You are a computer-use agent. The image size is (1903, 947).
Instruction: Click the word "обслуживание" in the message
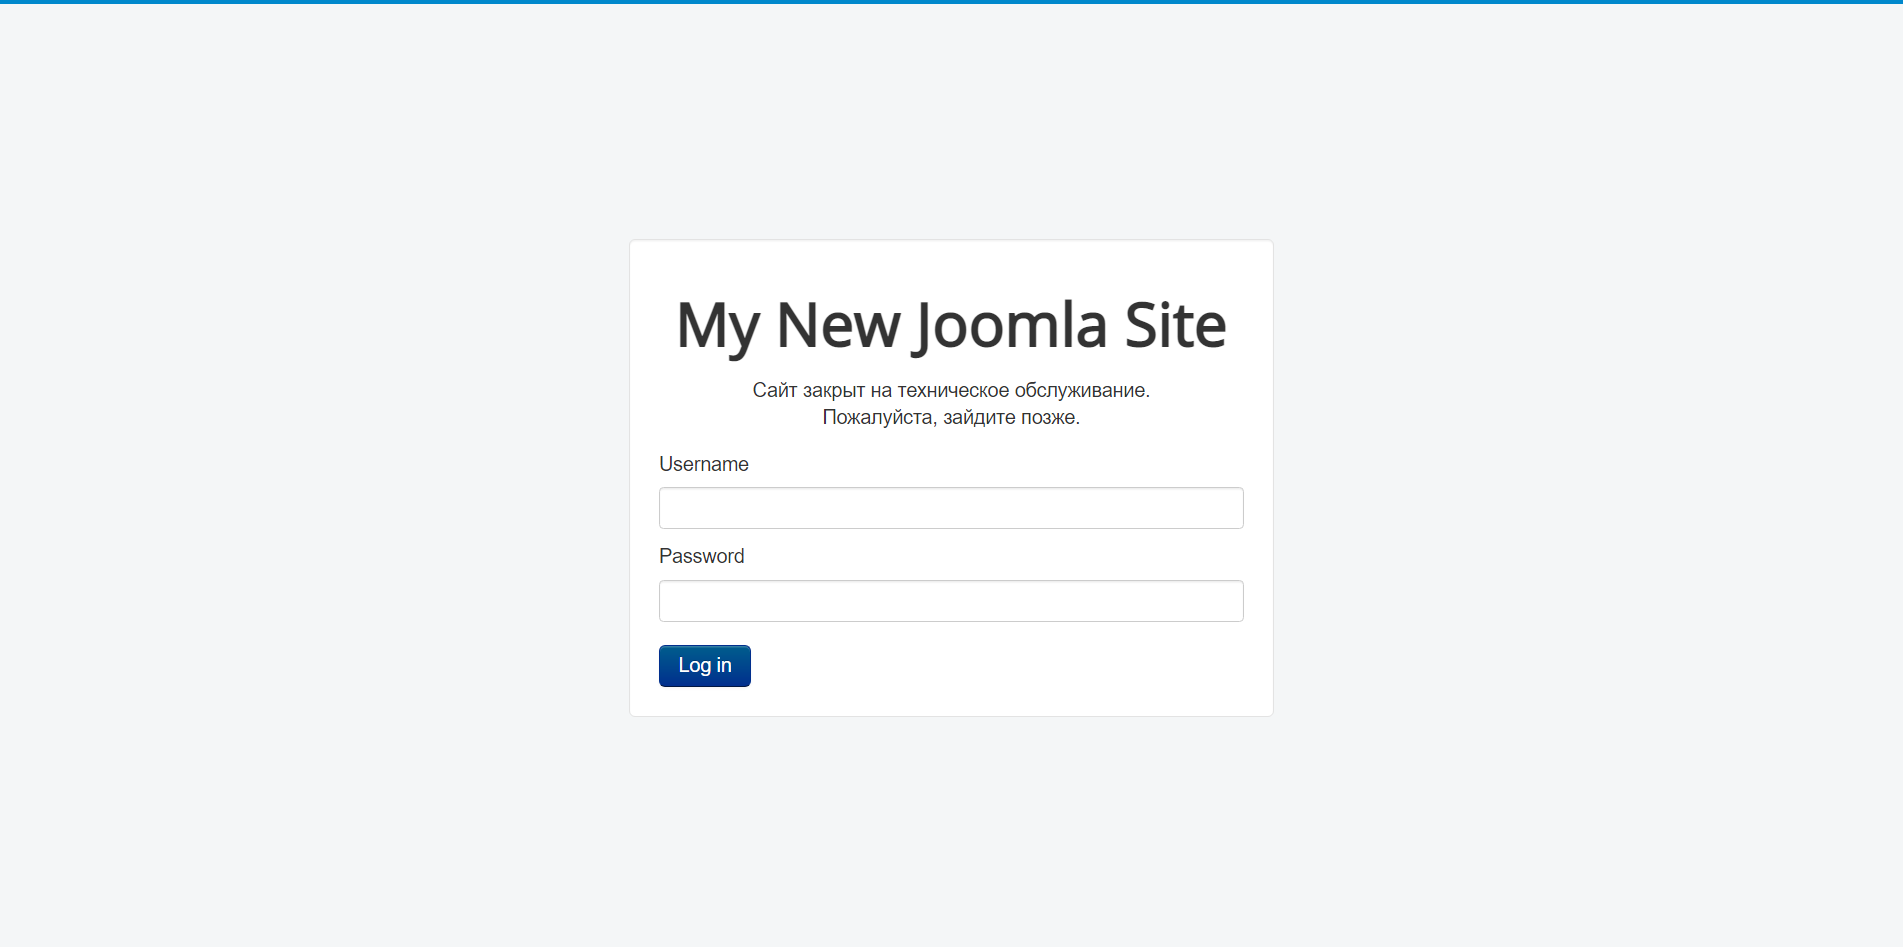pyautogui.click(x=1081, y=390)
